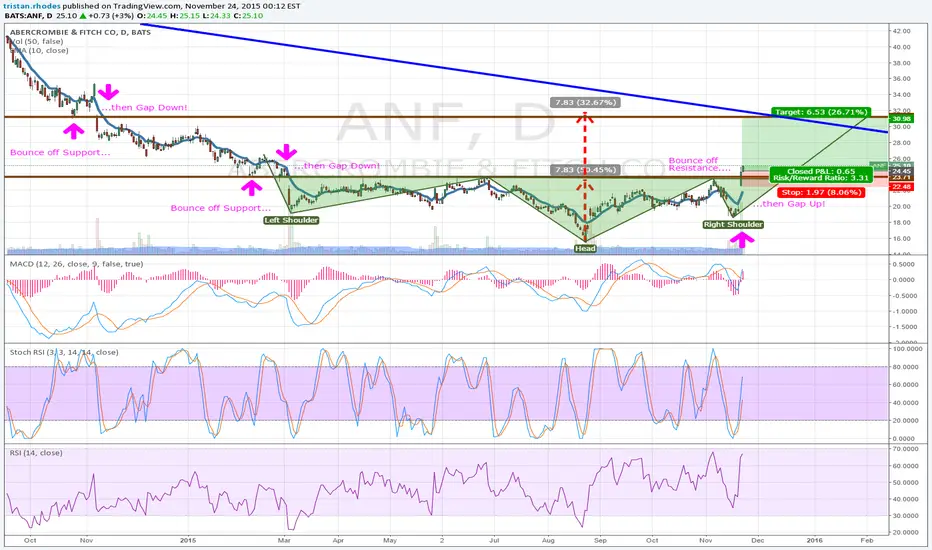The width and height of the screenshot is (932, 550).
Task: Click the 2015 label on time axis
Action: click(188, 540)
